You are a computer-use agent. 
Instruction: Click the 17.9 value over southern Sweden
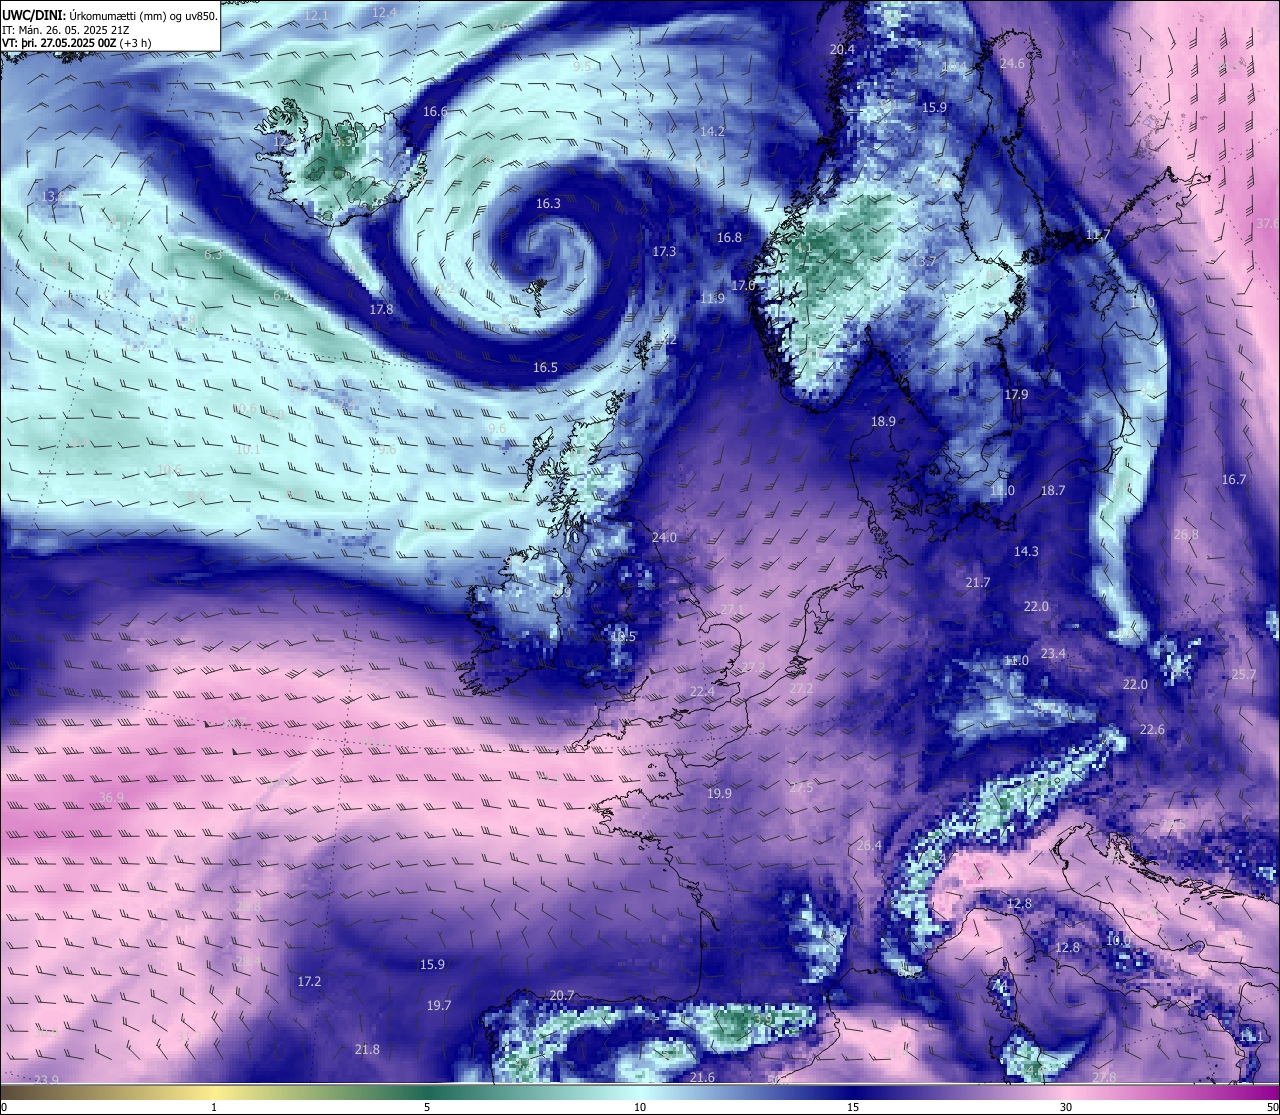pos(1016,394)
